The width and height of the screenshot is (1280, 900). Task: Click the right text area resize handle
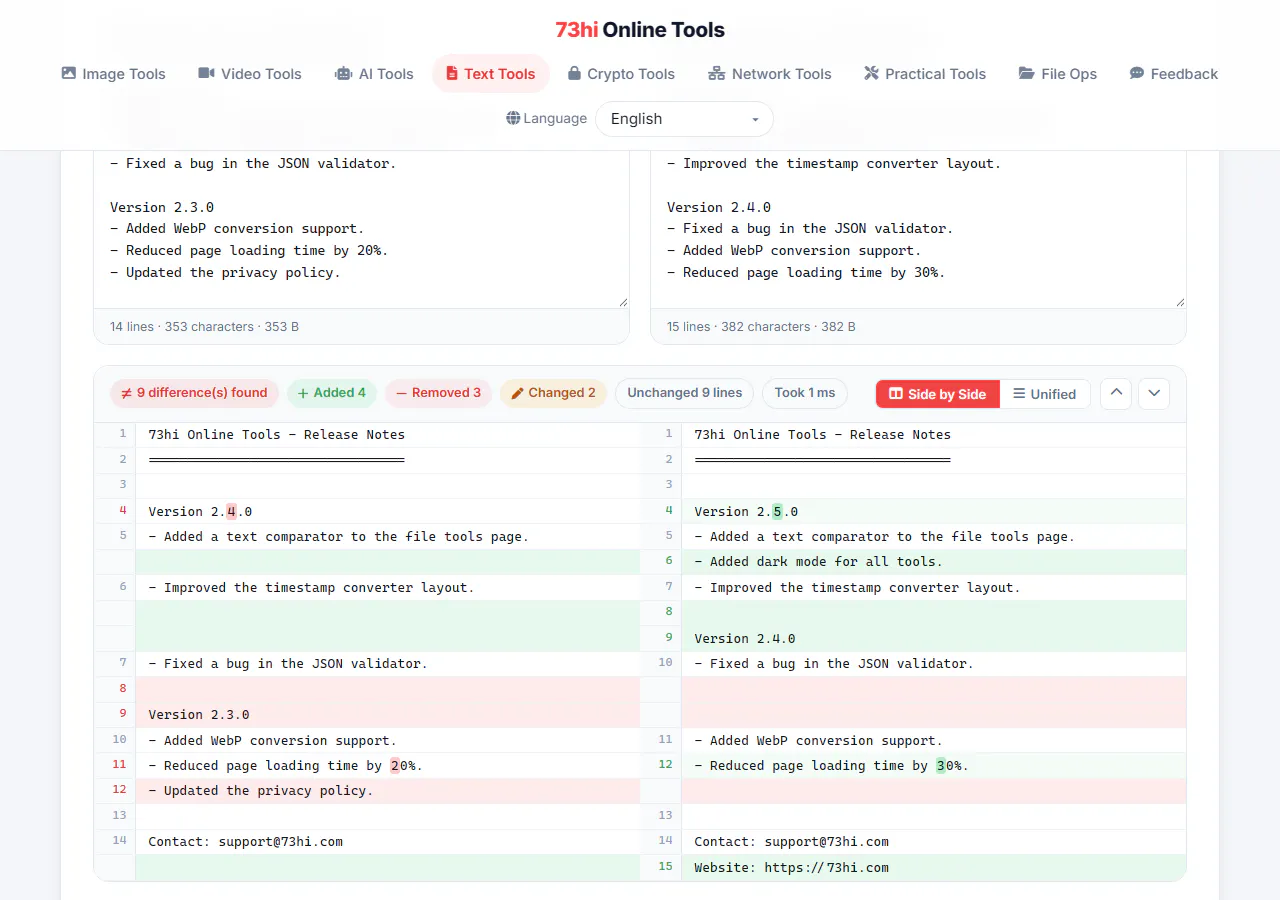[x=1180, y=301]
